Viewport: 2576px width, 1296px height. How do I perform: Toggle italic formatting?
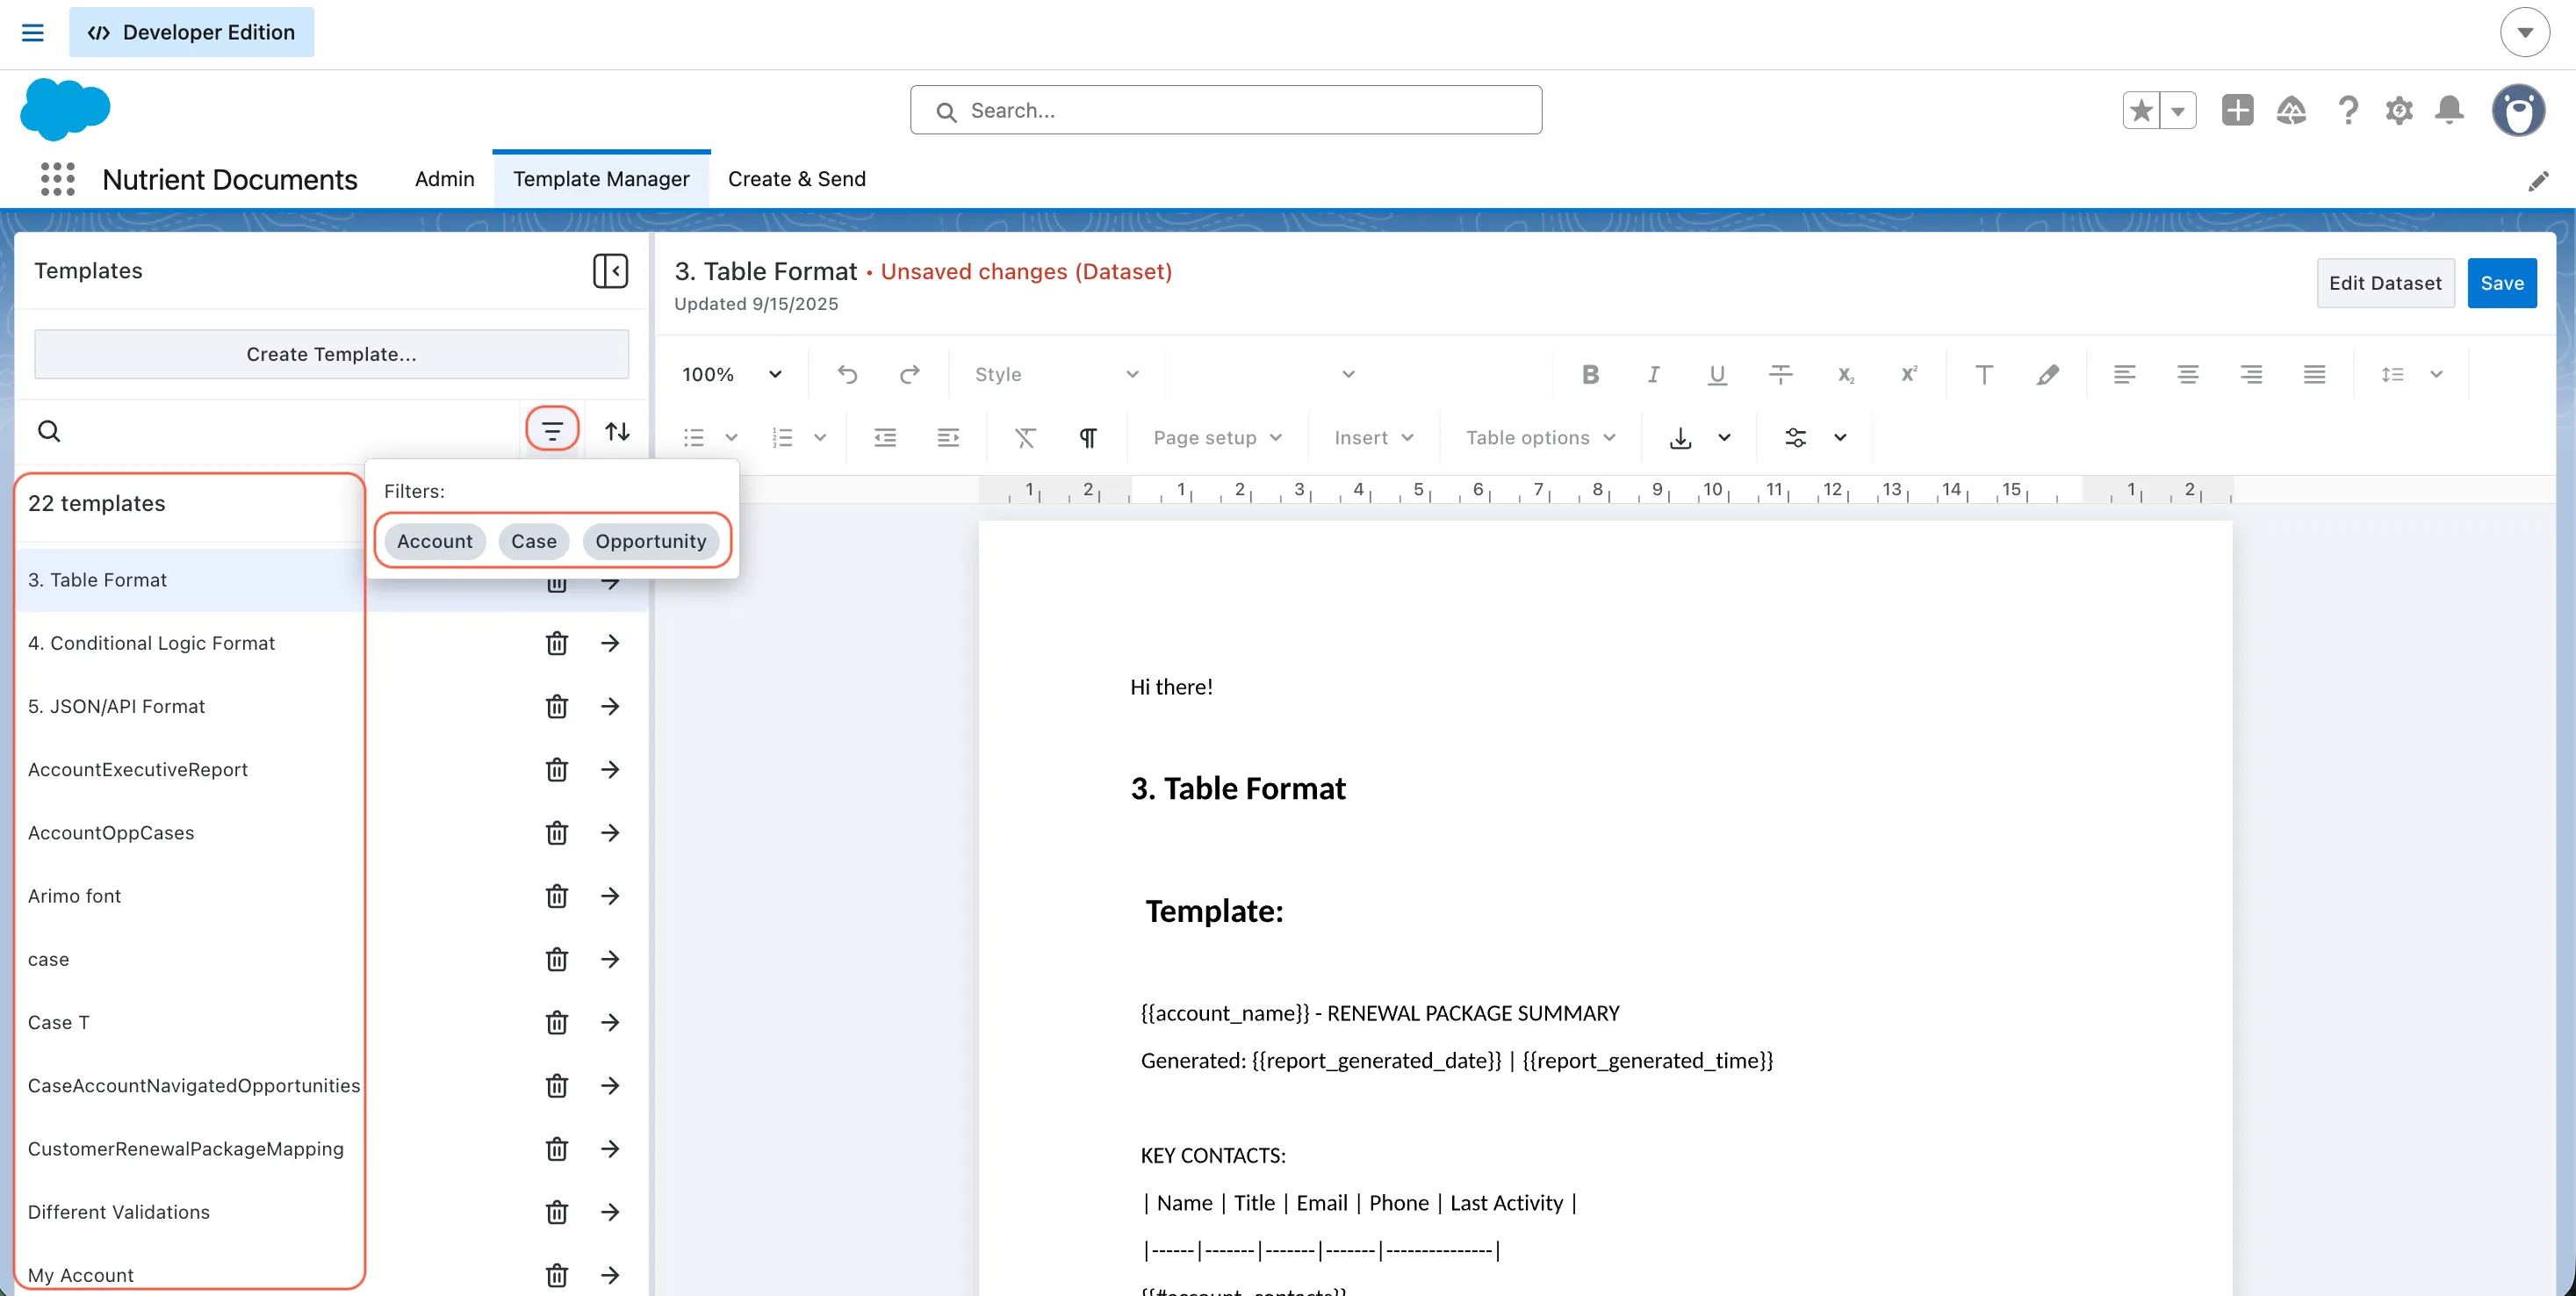pyautogui.click(x=1653, y=374)
